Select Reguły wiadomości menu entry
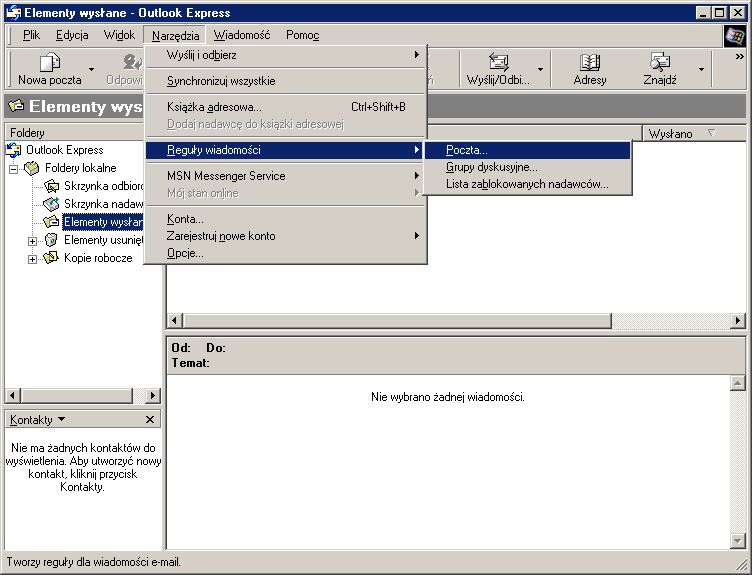Image resolution: width=752 pixels, height=575 pixels. coord(285,150)
